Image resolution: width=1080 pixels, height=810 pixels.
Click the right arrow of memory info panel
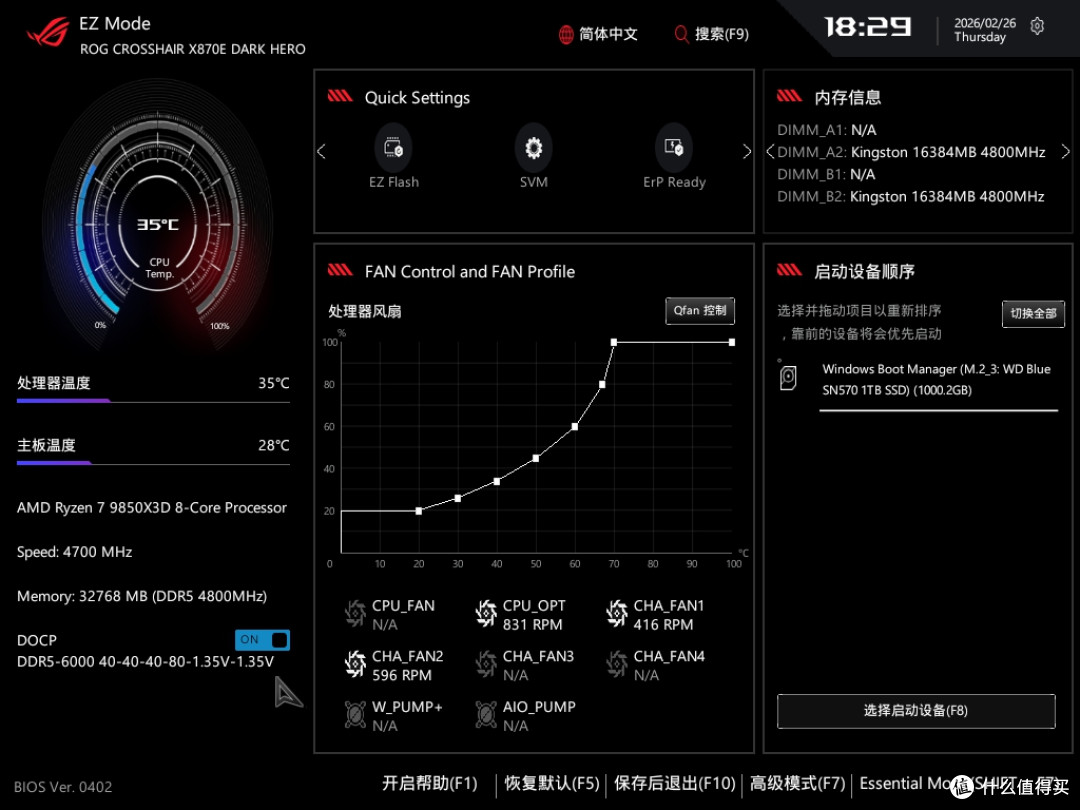coord(1066,152)
